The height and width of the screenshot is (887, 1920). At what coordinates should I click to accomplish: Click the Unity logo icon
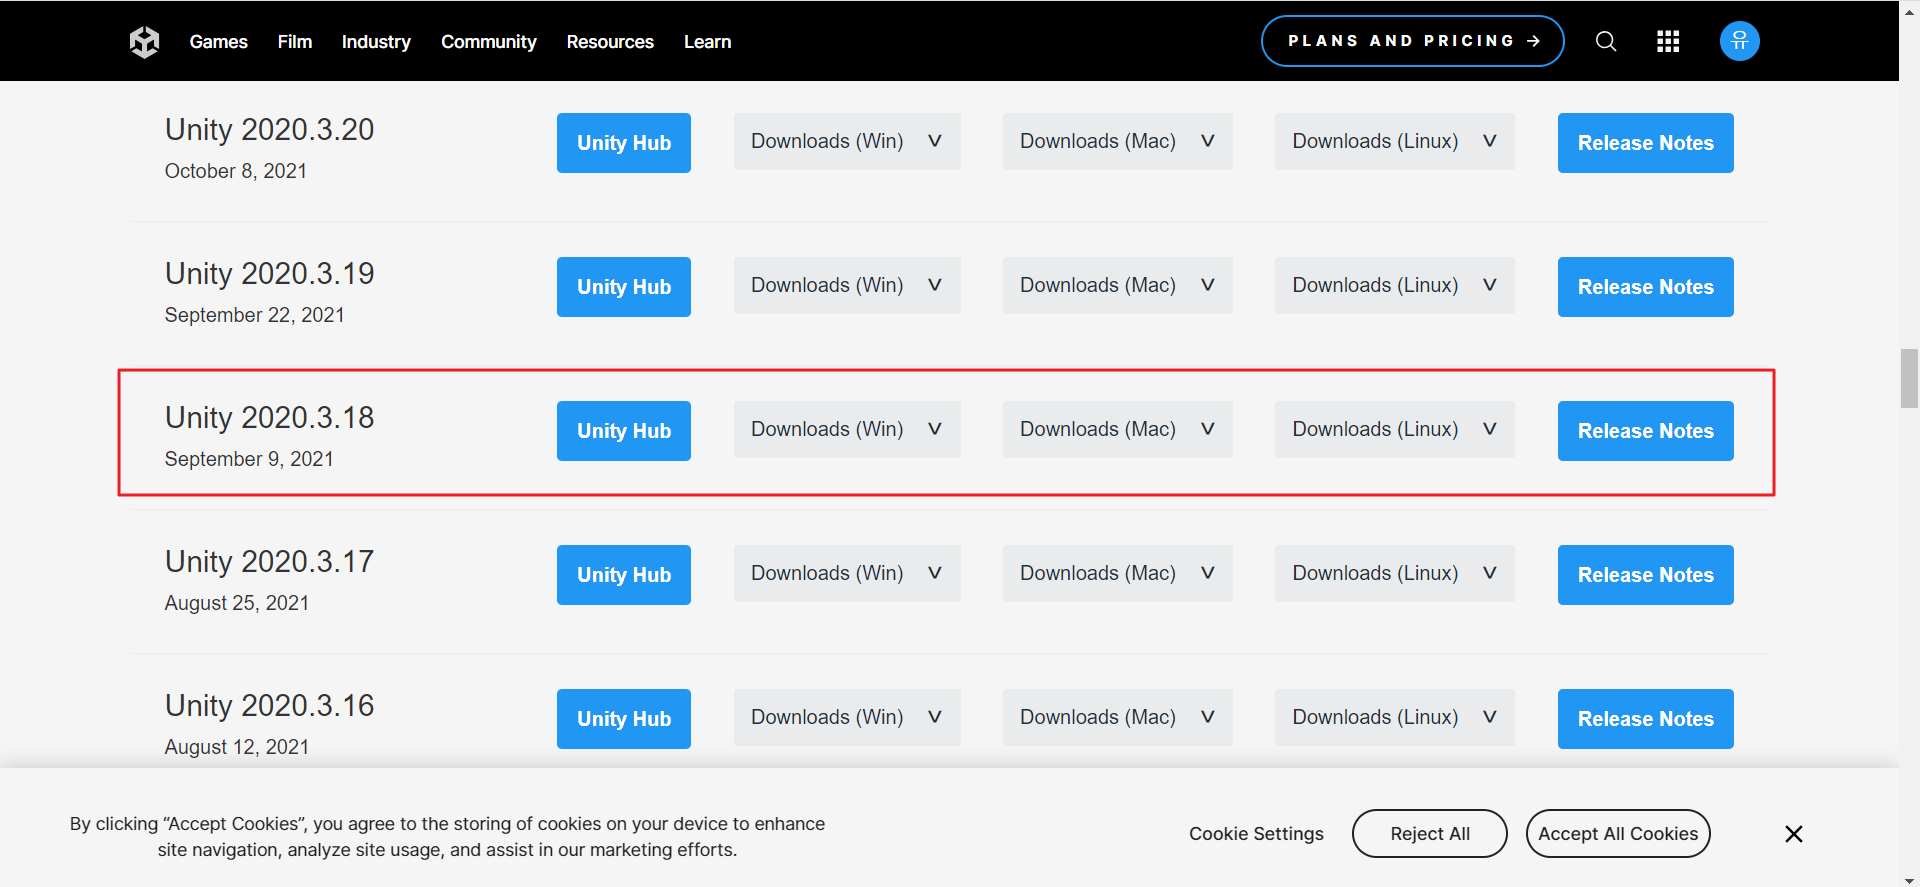(x=145, y=42)
